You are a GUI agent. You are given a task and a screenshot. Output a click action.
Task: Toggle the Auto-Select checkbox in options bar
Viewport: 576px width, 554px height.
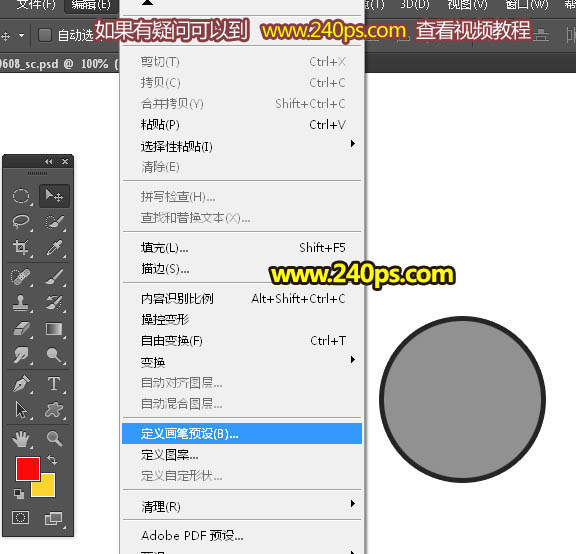[45, 35]
